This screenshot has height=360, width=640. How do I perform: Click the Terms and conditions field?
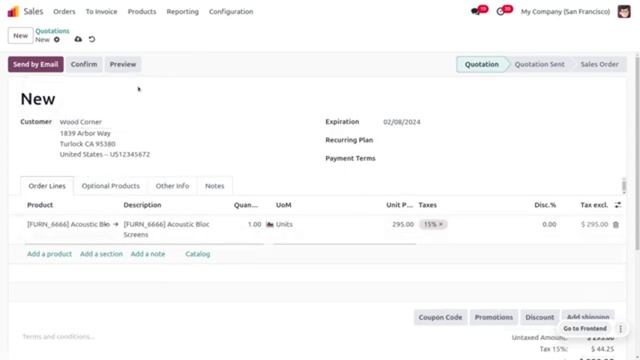[58, 337]
